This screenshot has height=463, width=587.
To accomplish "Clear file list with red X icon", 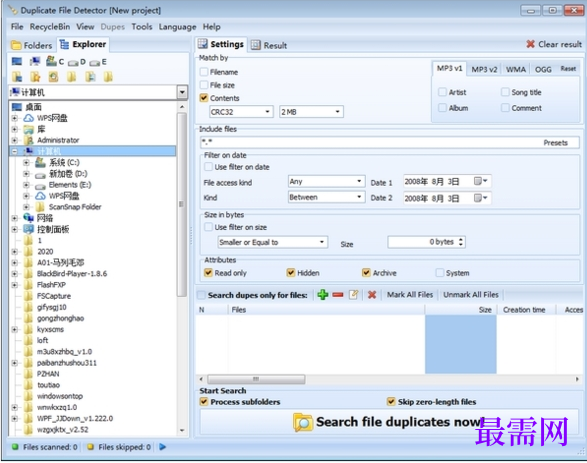I will point(372,295).
